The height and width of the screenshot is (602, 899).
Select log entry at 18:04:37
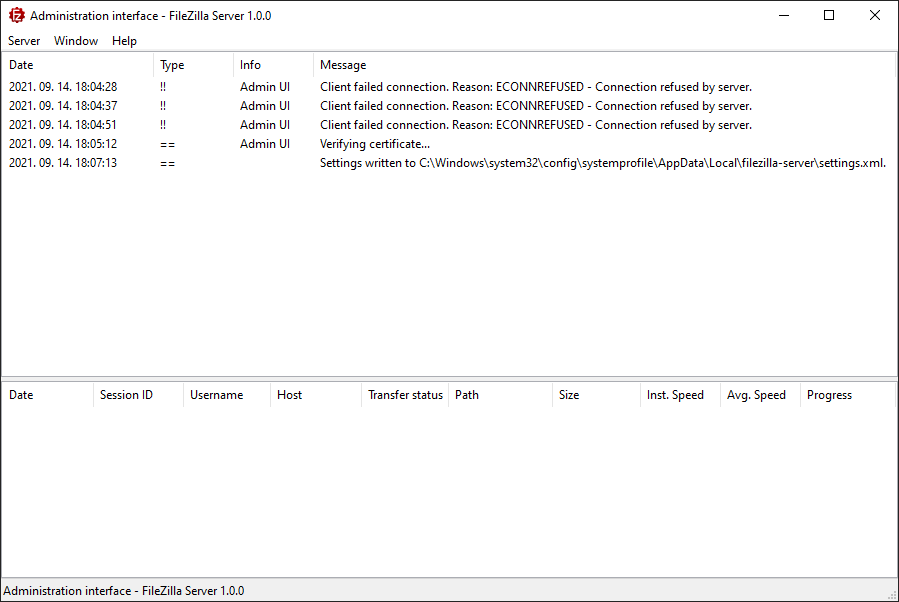(449, 105)
